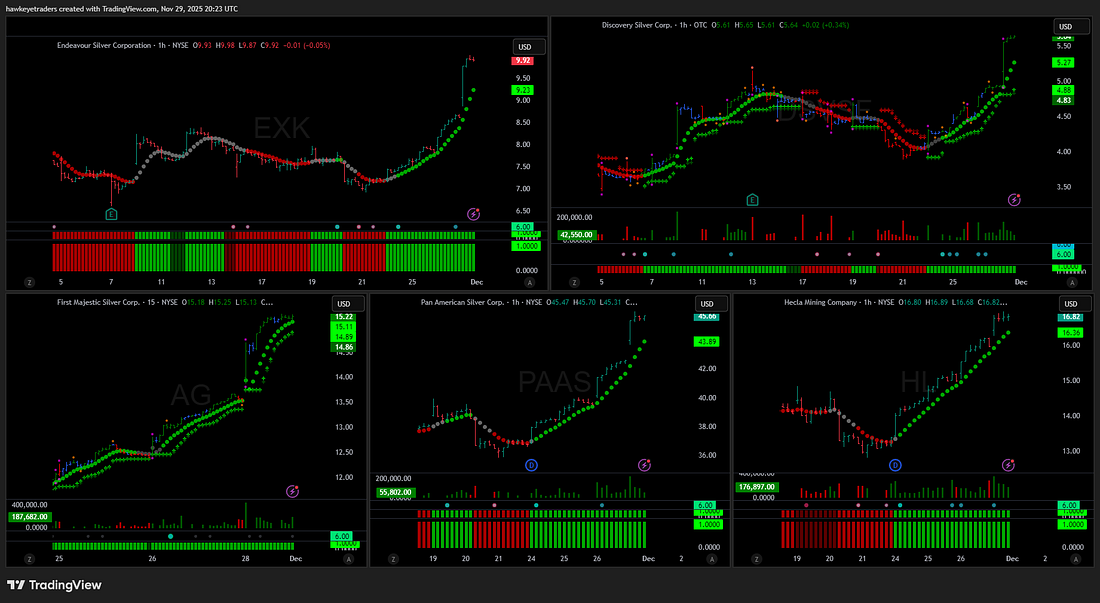Screen dimensions: 1100x603
Task: Click the Z timezone button on Hecla chart
Action: [x=756, y=560]
